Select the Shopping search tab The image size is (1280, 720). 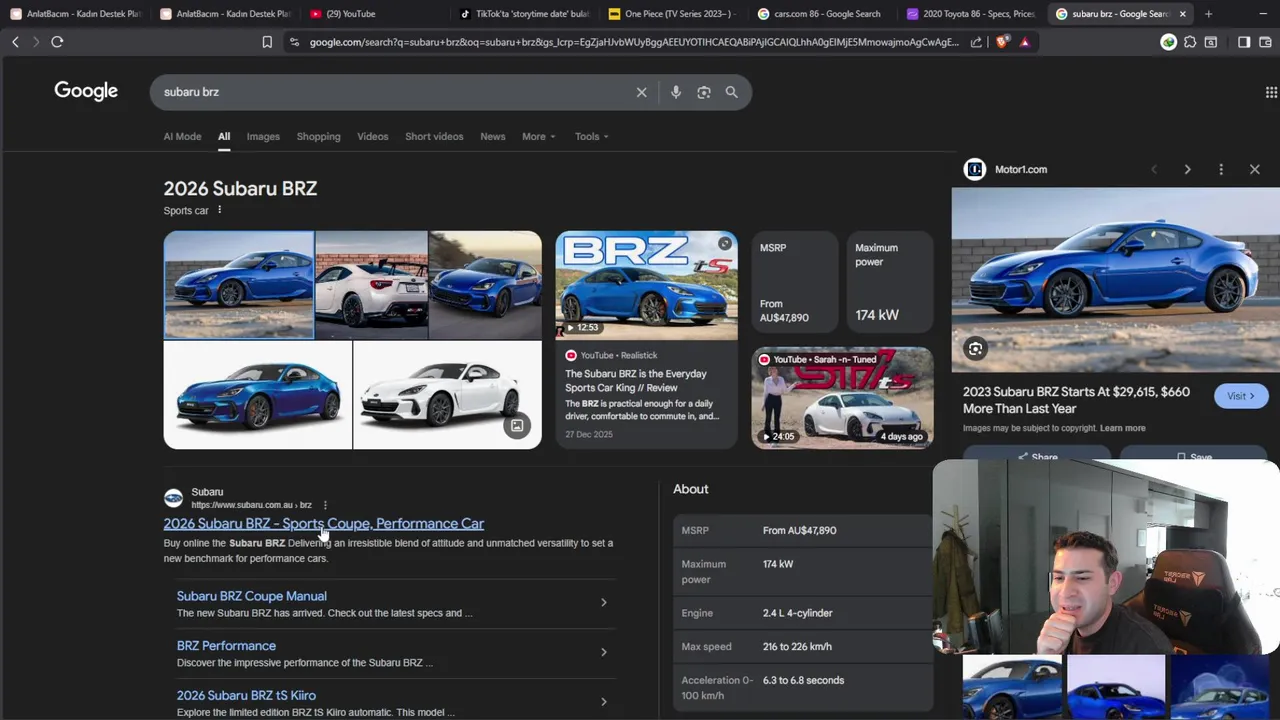318,136
